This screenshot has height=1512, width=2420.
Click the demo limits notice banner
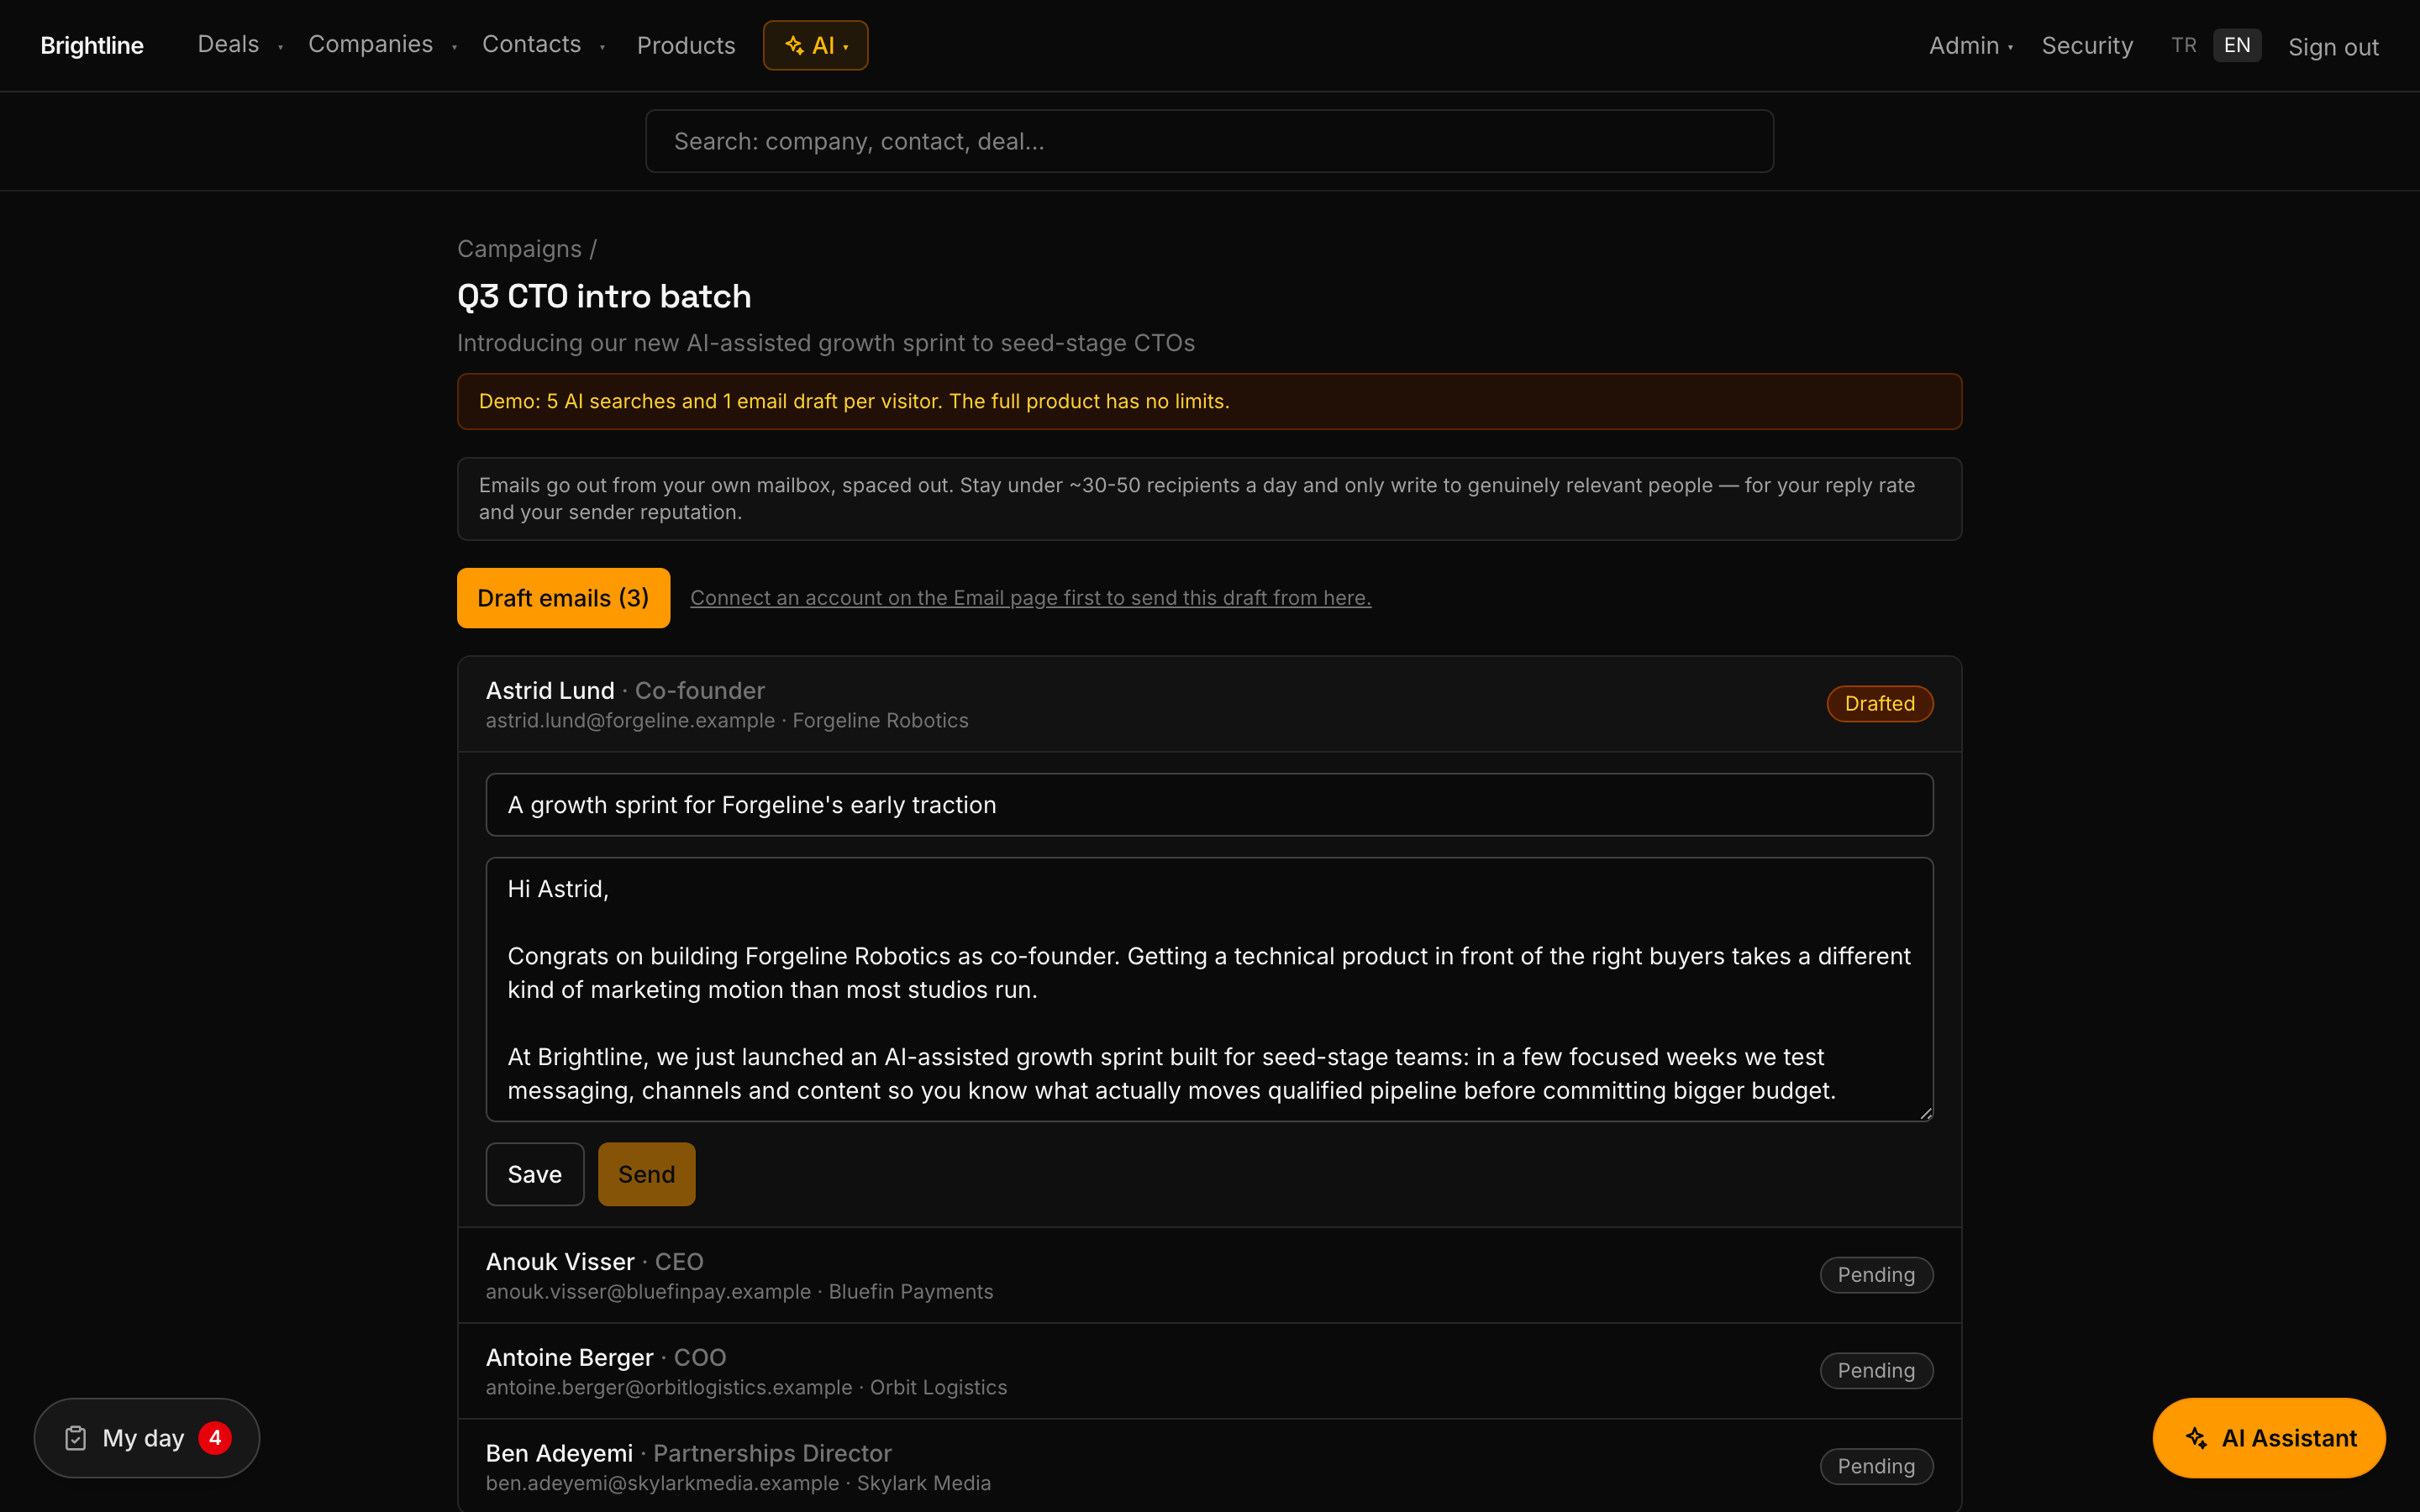tap(1209, 402)
